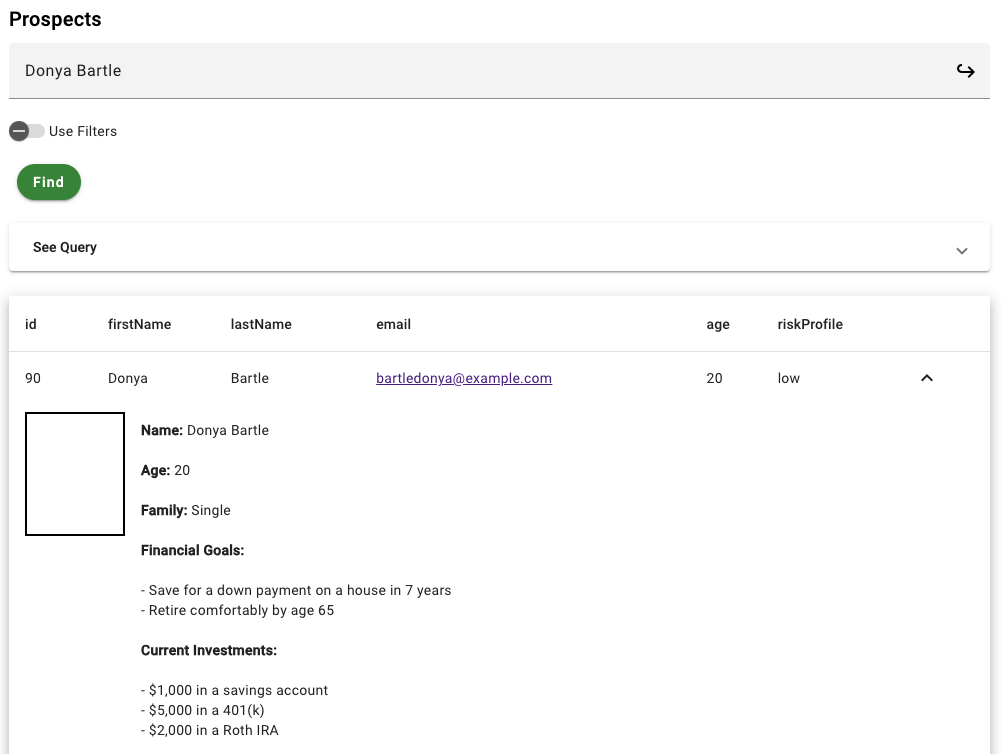Toggle the Use Filters switch

tap(27, 131)
